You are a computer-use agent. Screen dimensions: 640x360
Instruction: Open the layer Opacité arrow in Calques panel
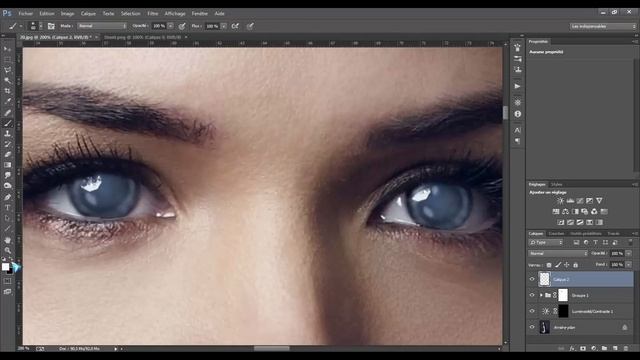pyautogui.click(x=629, y=253)
